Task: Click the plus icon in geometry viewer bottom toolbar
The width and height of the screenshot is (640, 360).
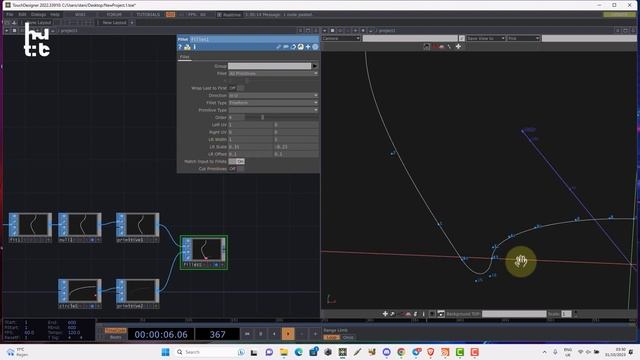Action: click(385, 313)
